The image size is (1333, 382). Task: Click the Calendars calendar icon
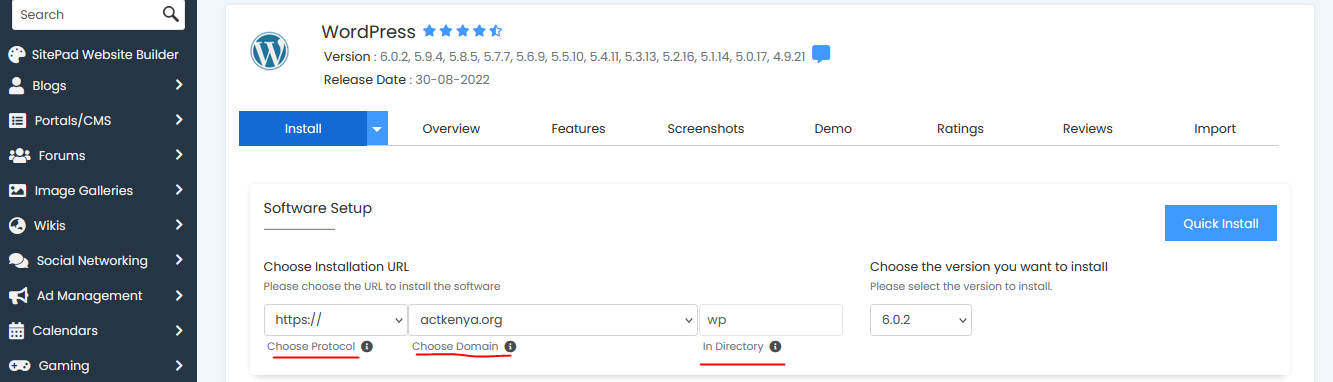point(16,330)
